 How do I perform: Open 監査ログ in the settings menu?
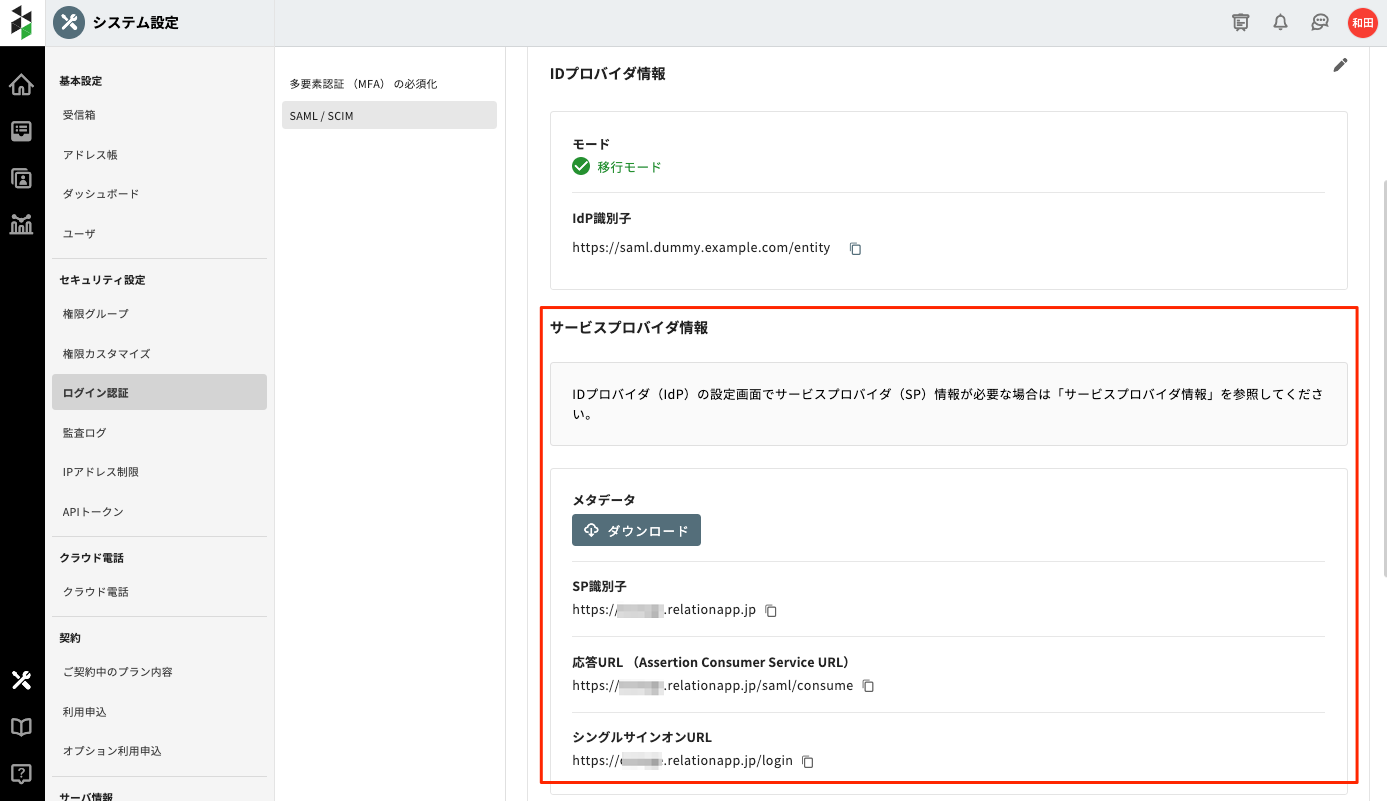point(84,433)
